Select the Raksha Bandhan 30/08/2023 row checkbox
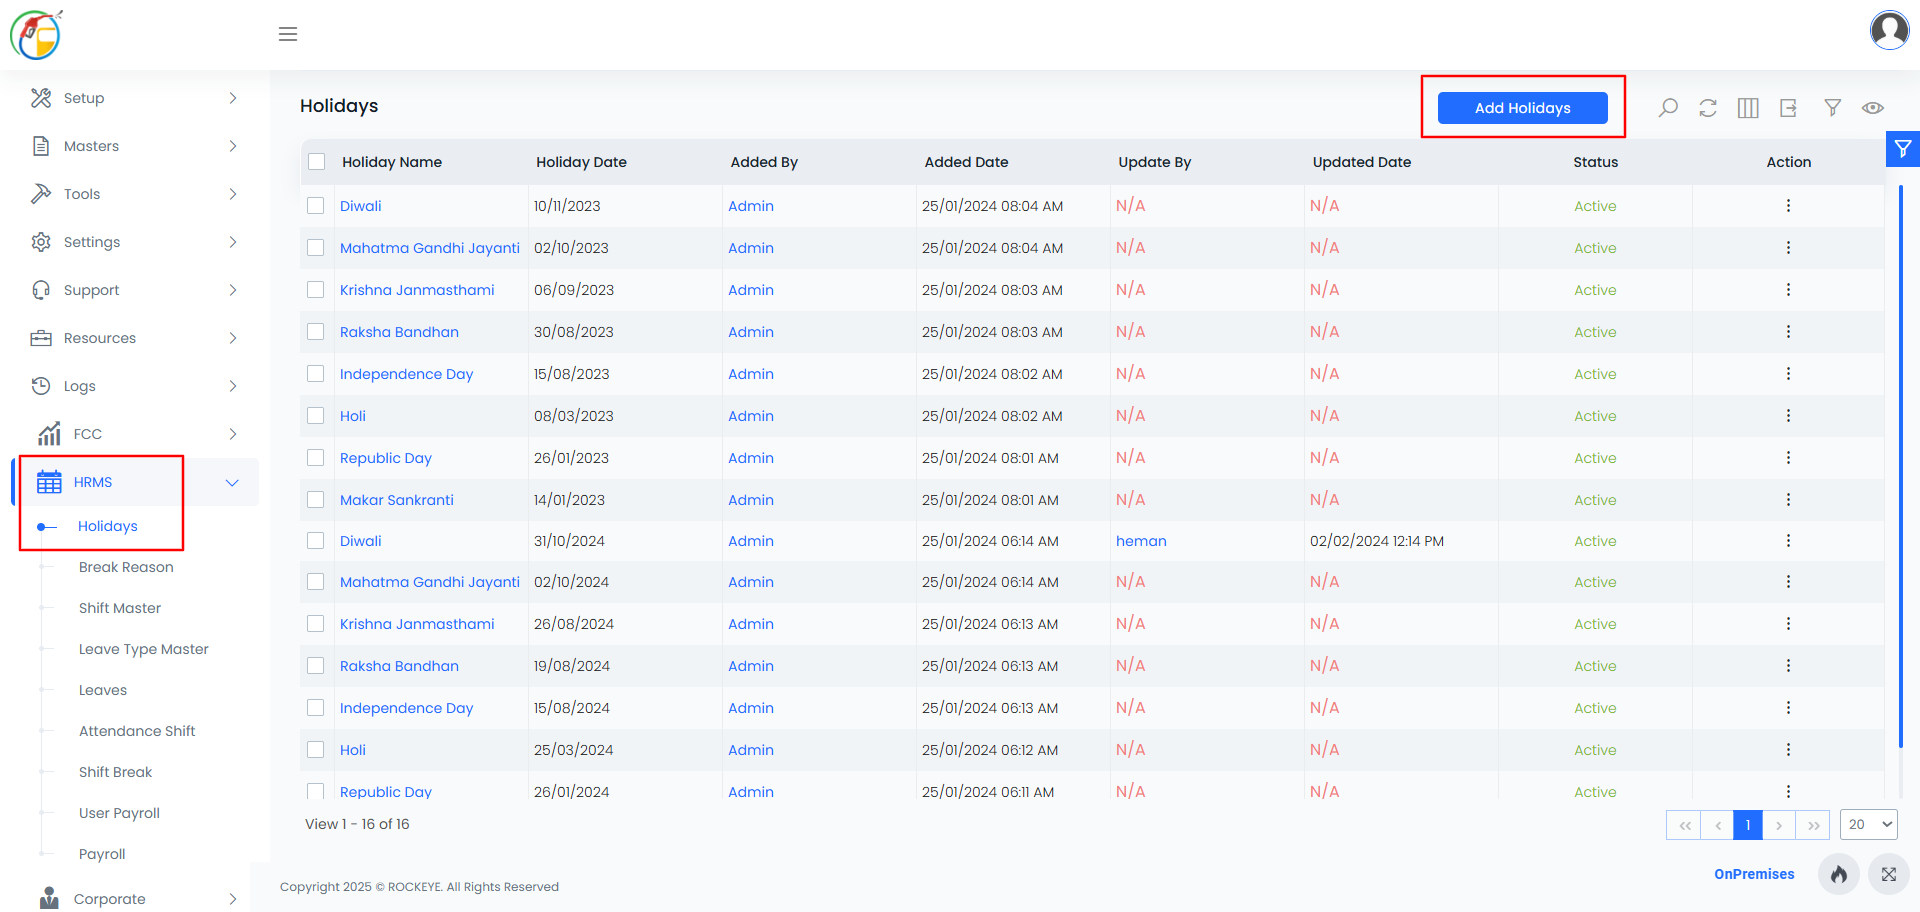1920x912 pixels. (x=316, y=332)
